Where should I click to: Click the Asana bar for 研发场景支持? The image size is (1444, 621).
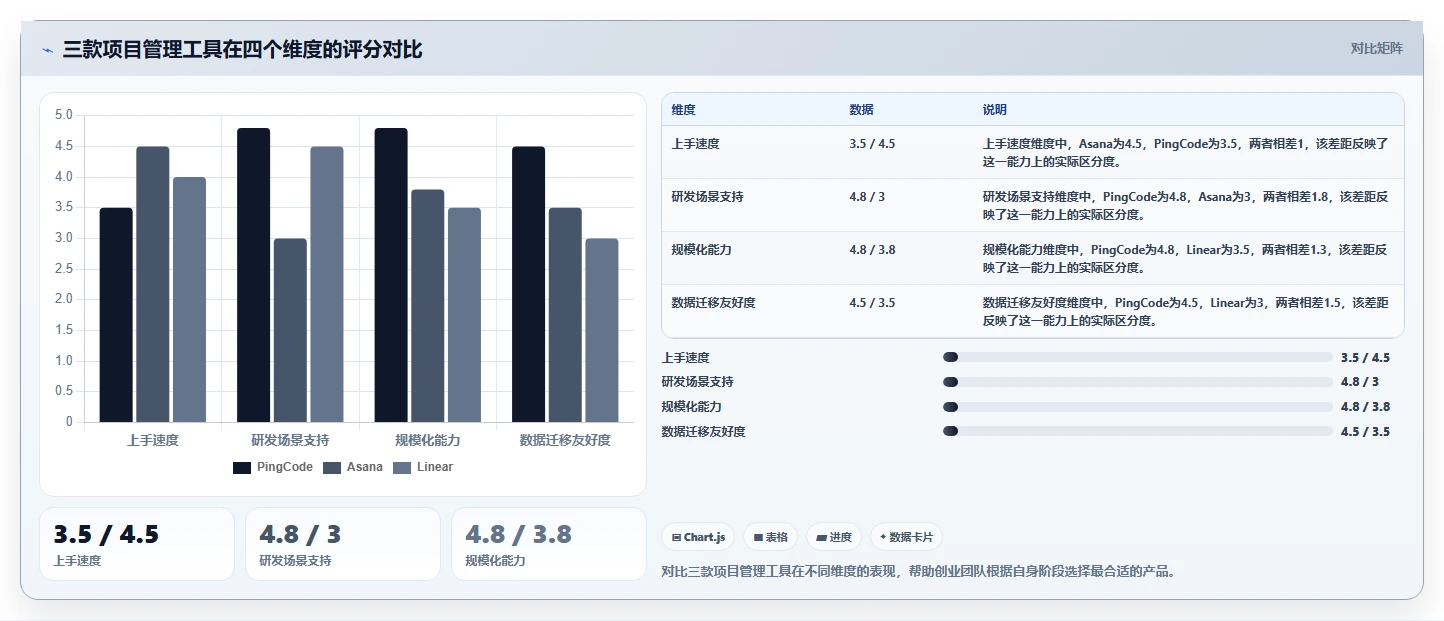pos(290,330)
